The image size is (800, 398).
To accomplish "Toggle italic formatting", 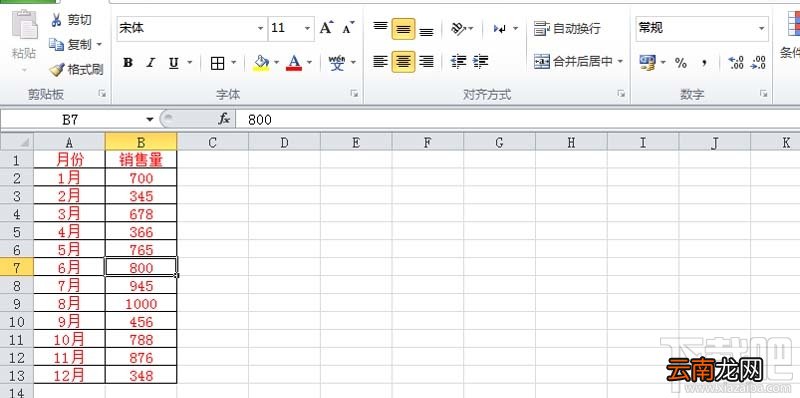I will pyautogui.click(x=151, y=63).
